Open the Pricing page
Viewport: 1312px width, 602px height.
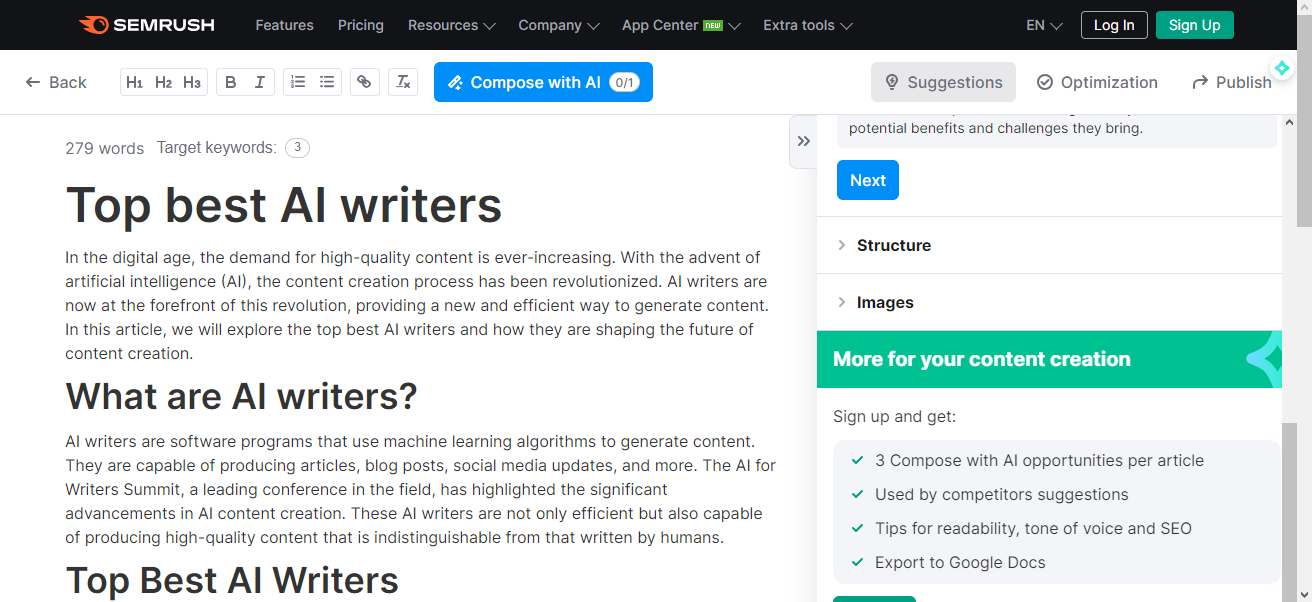click(361, 25)
